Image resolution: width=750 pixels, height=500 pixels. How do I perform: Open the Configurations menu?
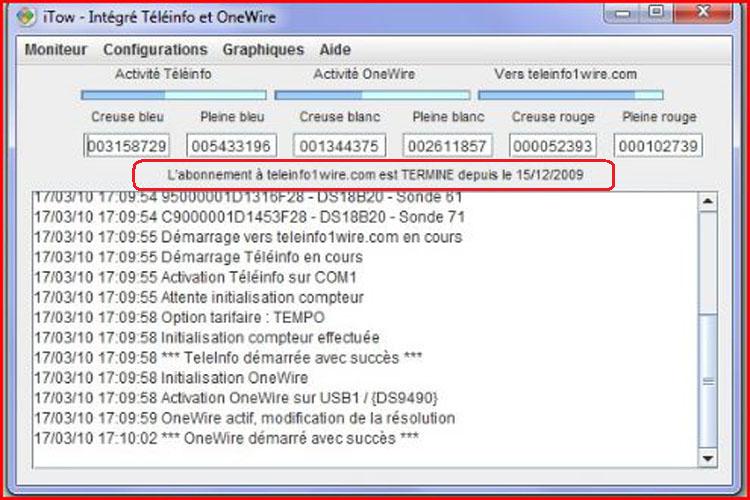[155, 50]
